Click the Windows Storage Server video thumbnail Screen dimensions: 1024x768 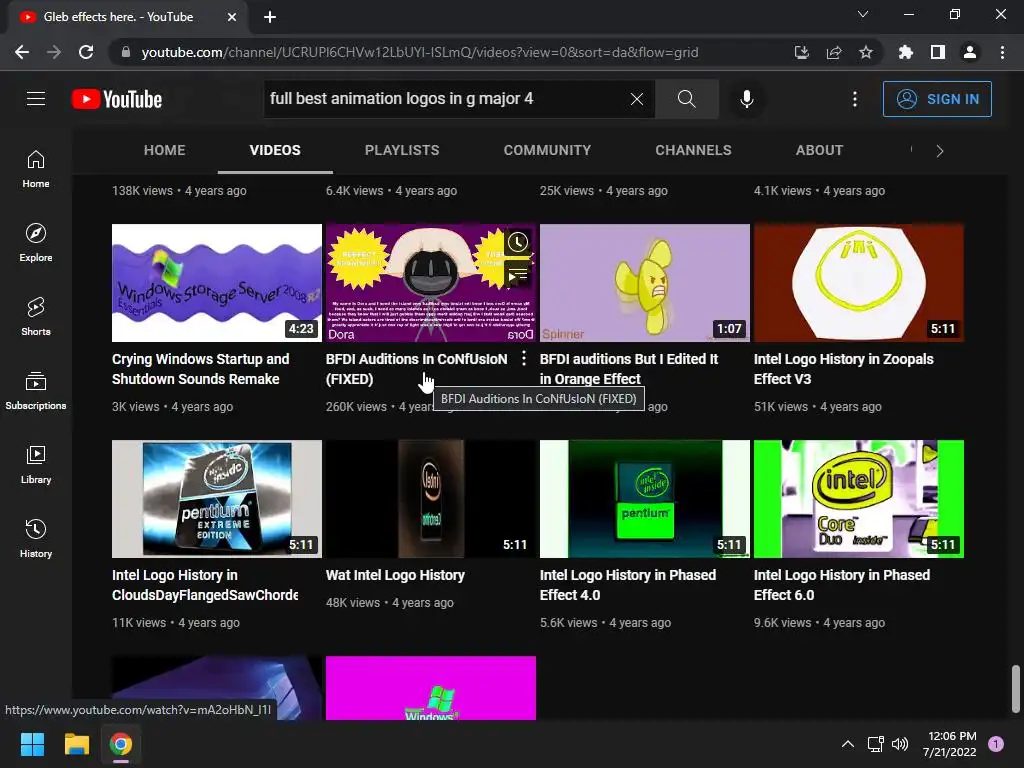click(217, 283)
